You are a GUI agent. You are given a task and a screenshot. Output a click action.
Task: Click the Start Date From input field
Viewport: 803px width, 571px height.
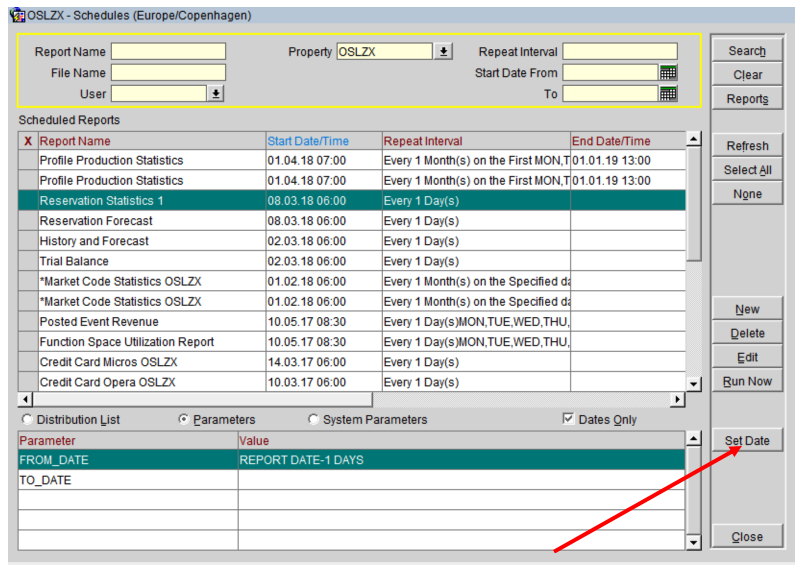pos(610,73)
